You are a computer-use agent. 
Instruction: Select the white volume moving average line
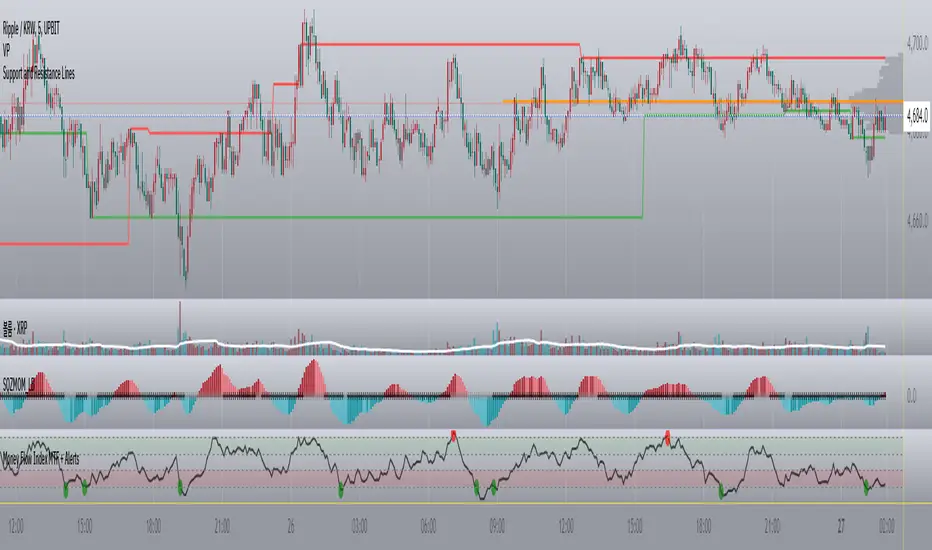pos(443,346)
